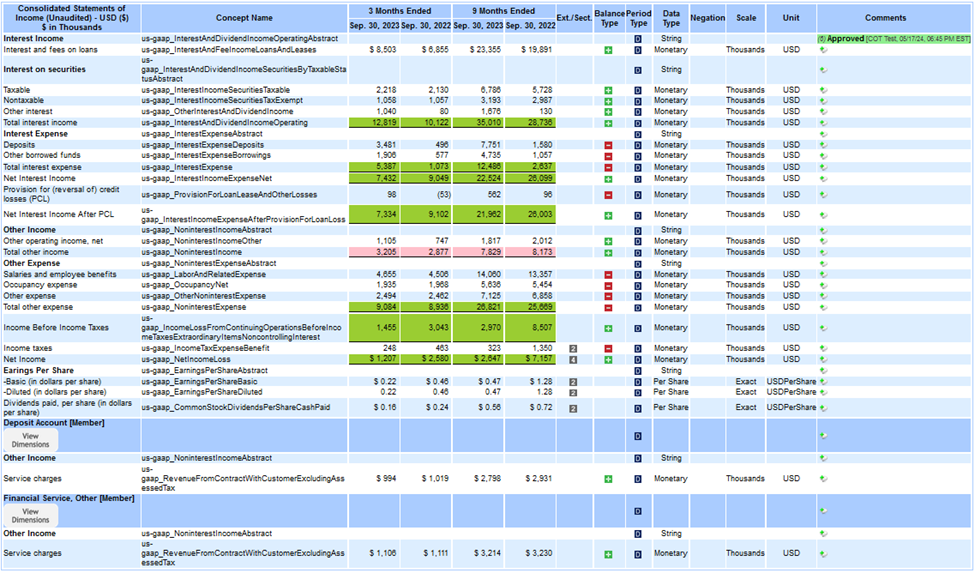Click View Dimensions under Deposit Account [Member]
975x573 pixels.
31,442
